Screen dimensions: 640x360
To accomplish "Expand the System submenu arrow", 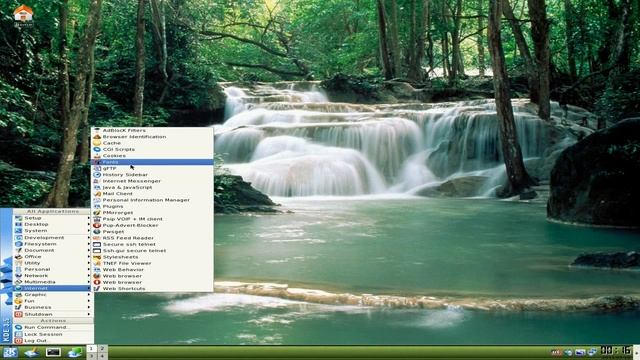I will coord(89,231).
